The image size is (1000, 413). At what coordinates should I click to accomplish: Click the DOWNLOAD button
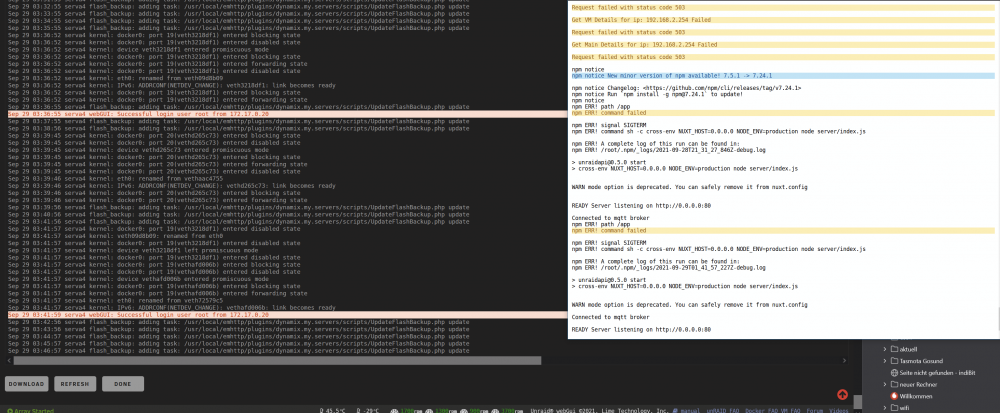27,384
